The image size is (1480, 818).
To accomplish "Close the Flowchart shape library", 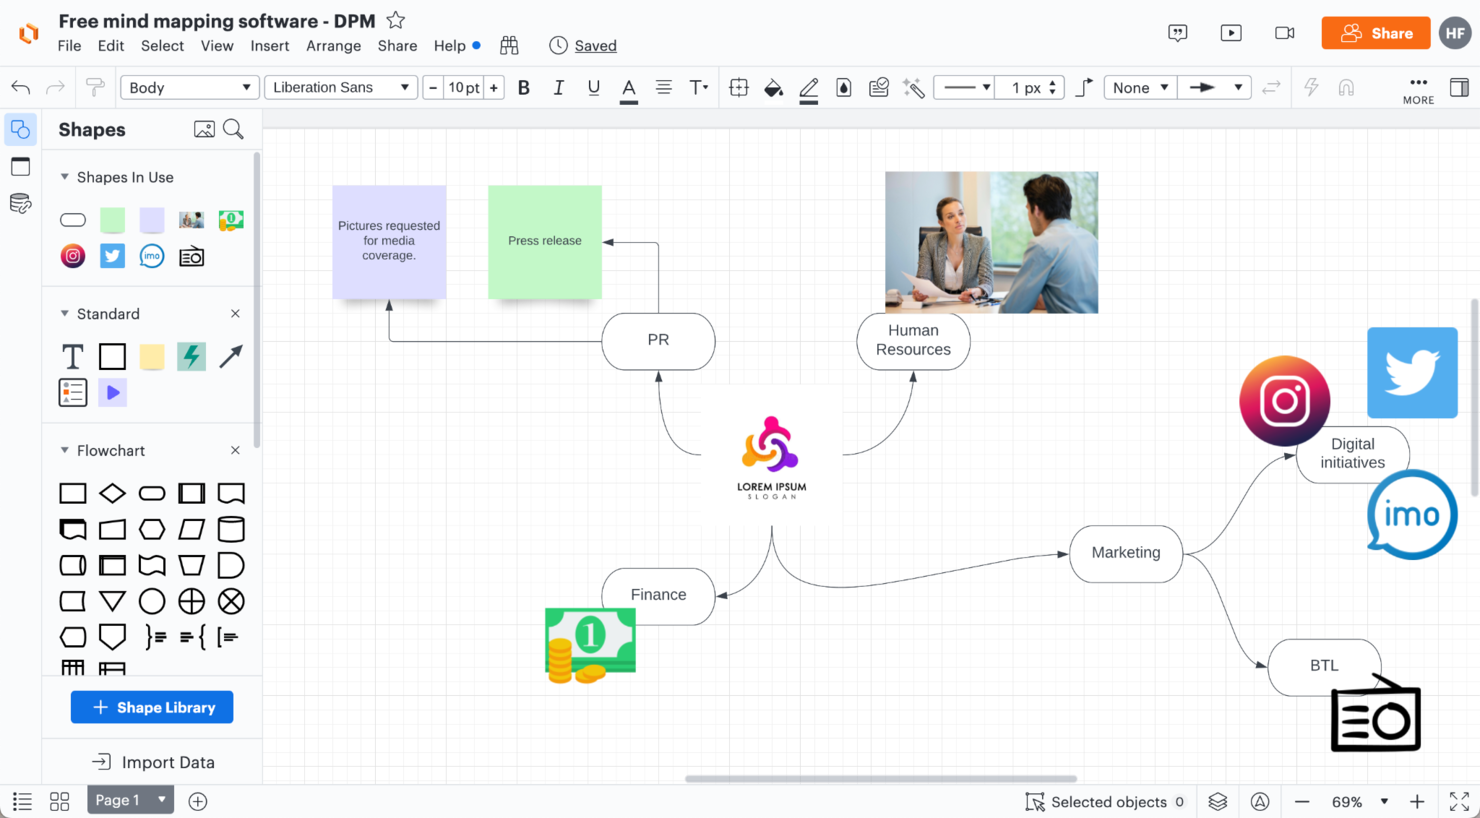I will (x=235, y=451).
